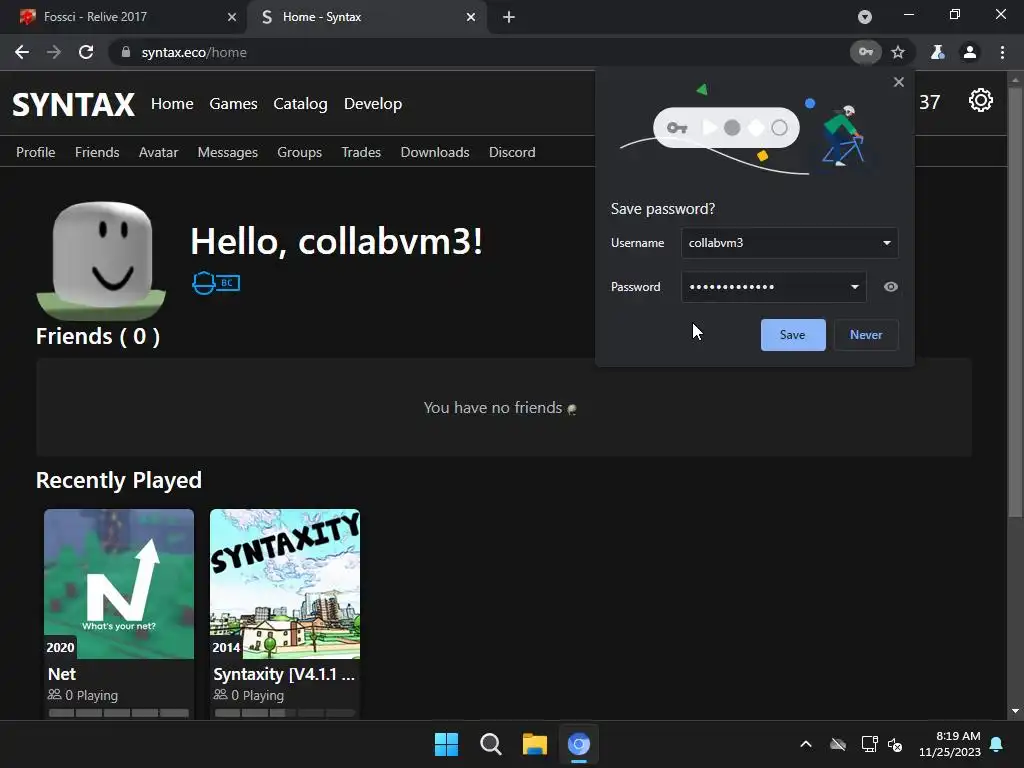Open the Windows Start menu

click(447, 744)
